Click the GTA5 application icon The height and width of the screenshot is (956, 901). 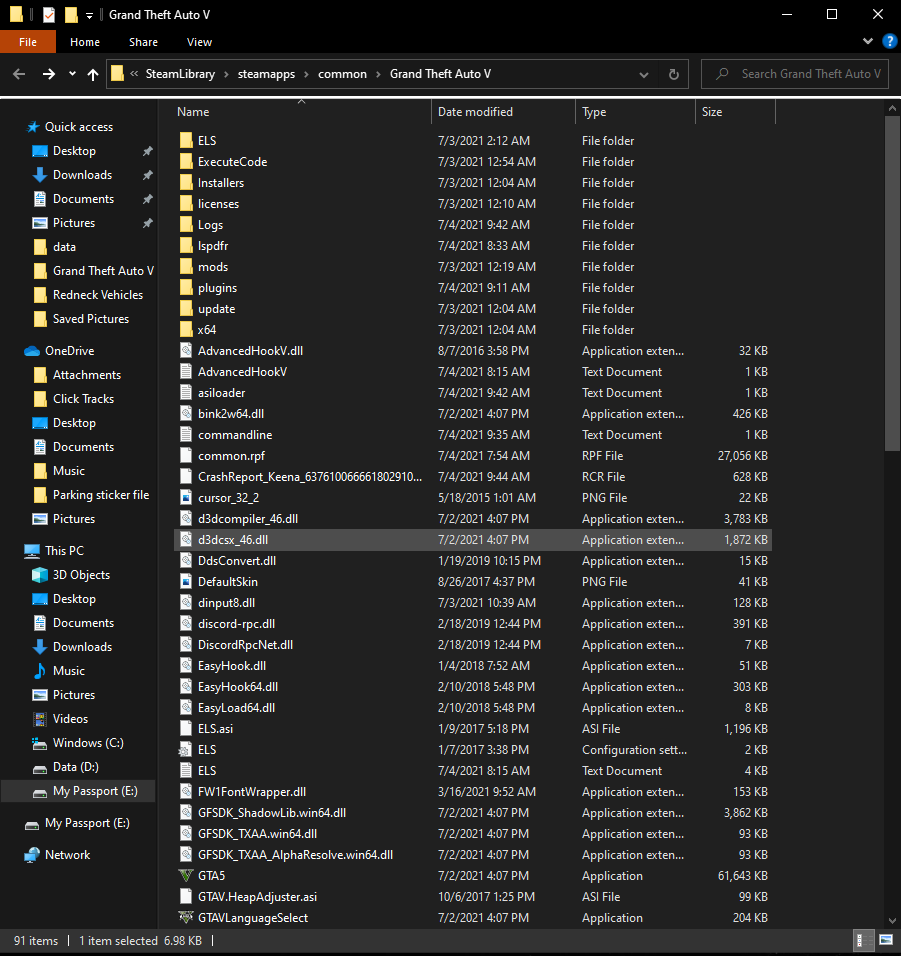186,876
